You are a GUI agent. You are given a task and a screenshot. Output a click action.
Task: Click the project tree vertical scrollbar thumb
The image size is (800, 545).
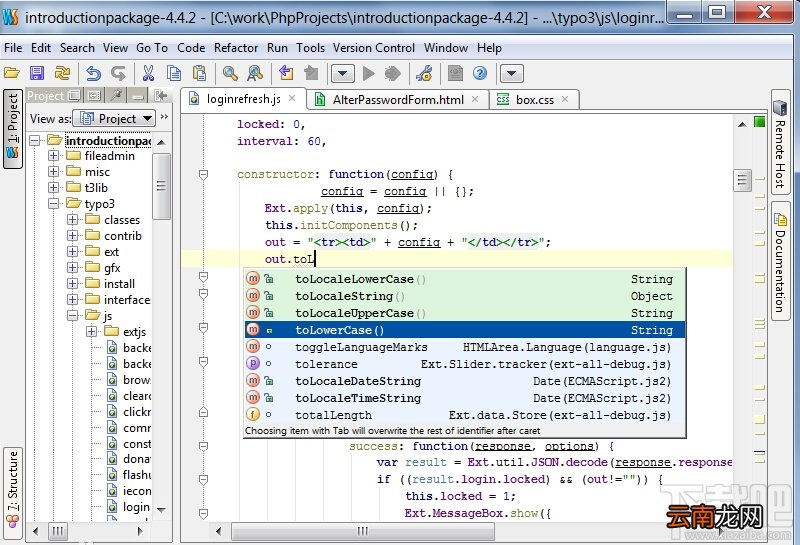[x=161, y=186]
